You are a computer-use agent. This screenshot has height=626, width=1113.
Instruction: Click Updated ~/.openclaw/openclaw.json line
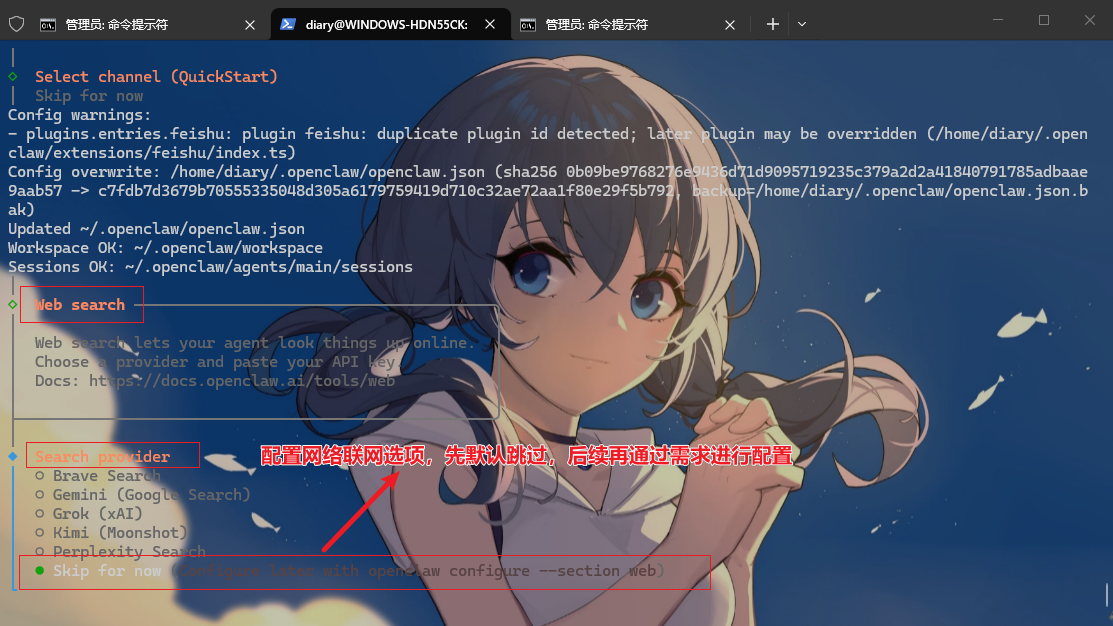point(156,229)
